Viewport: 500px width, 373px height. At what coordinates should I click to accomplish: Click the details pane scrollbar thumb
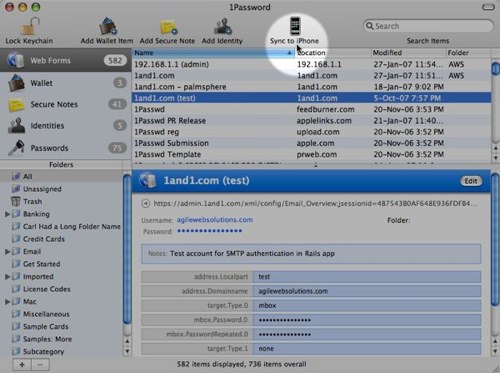pos(496,239)
